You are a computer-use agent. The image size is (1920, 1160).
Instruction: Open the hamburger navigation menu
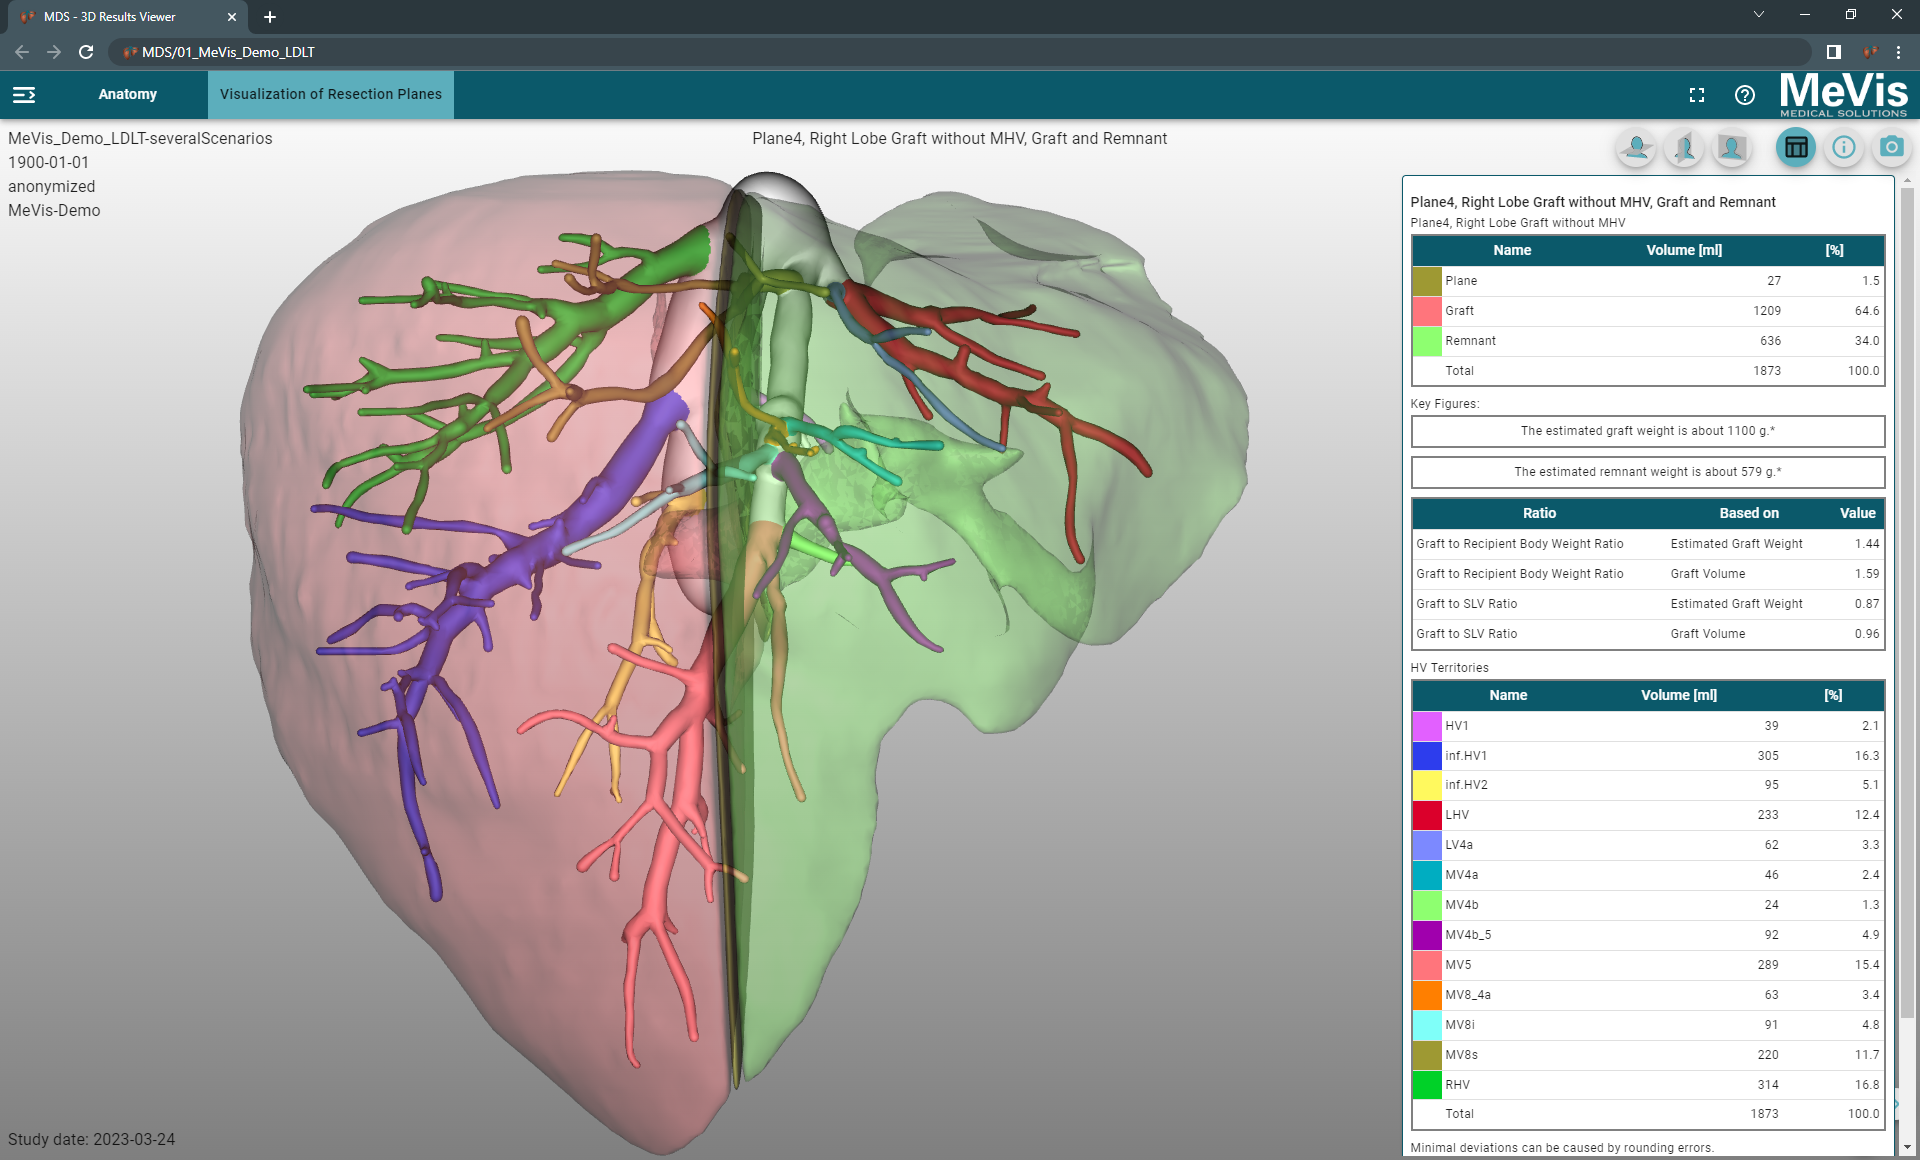[x=24, y=95]
